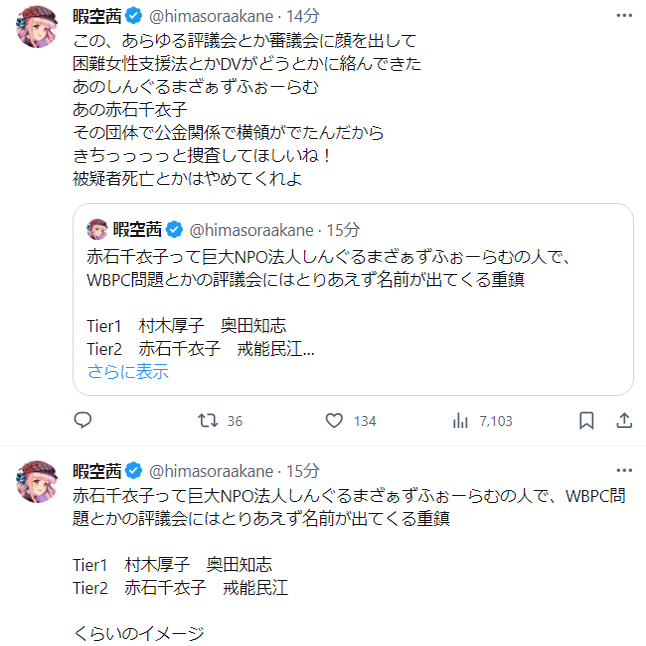Click verified badge on first tweet
Viewport: 646px width, 646px height.
point(134,17)
